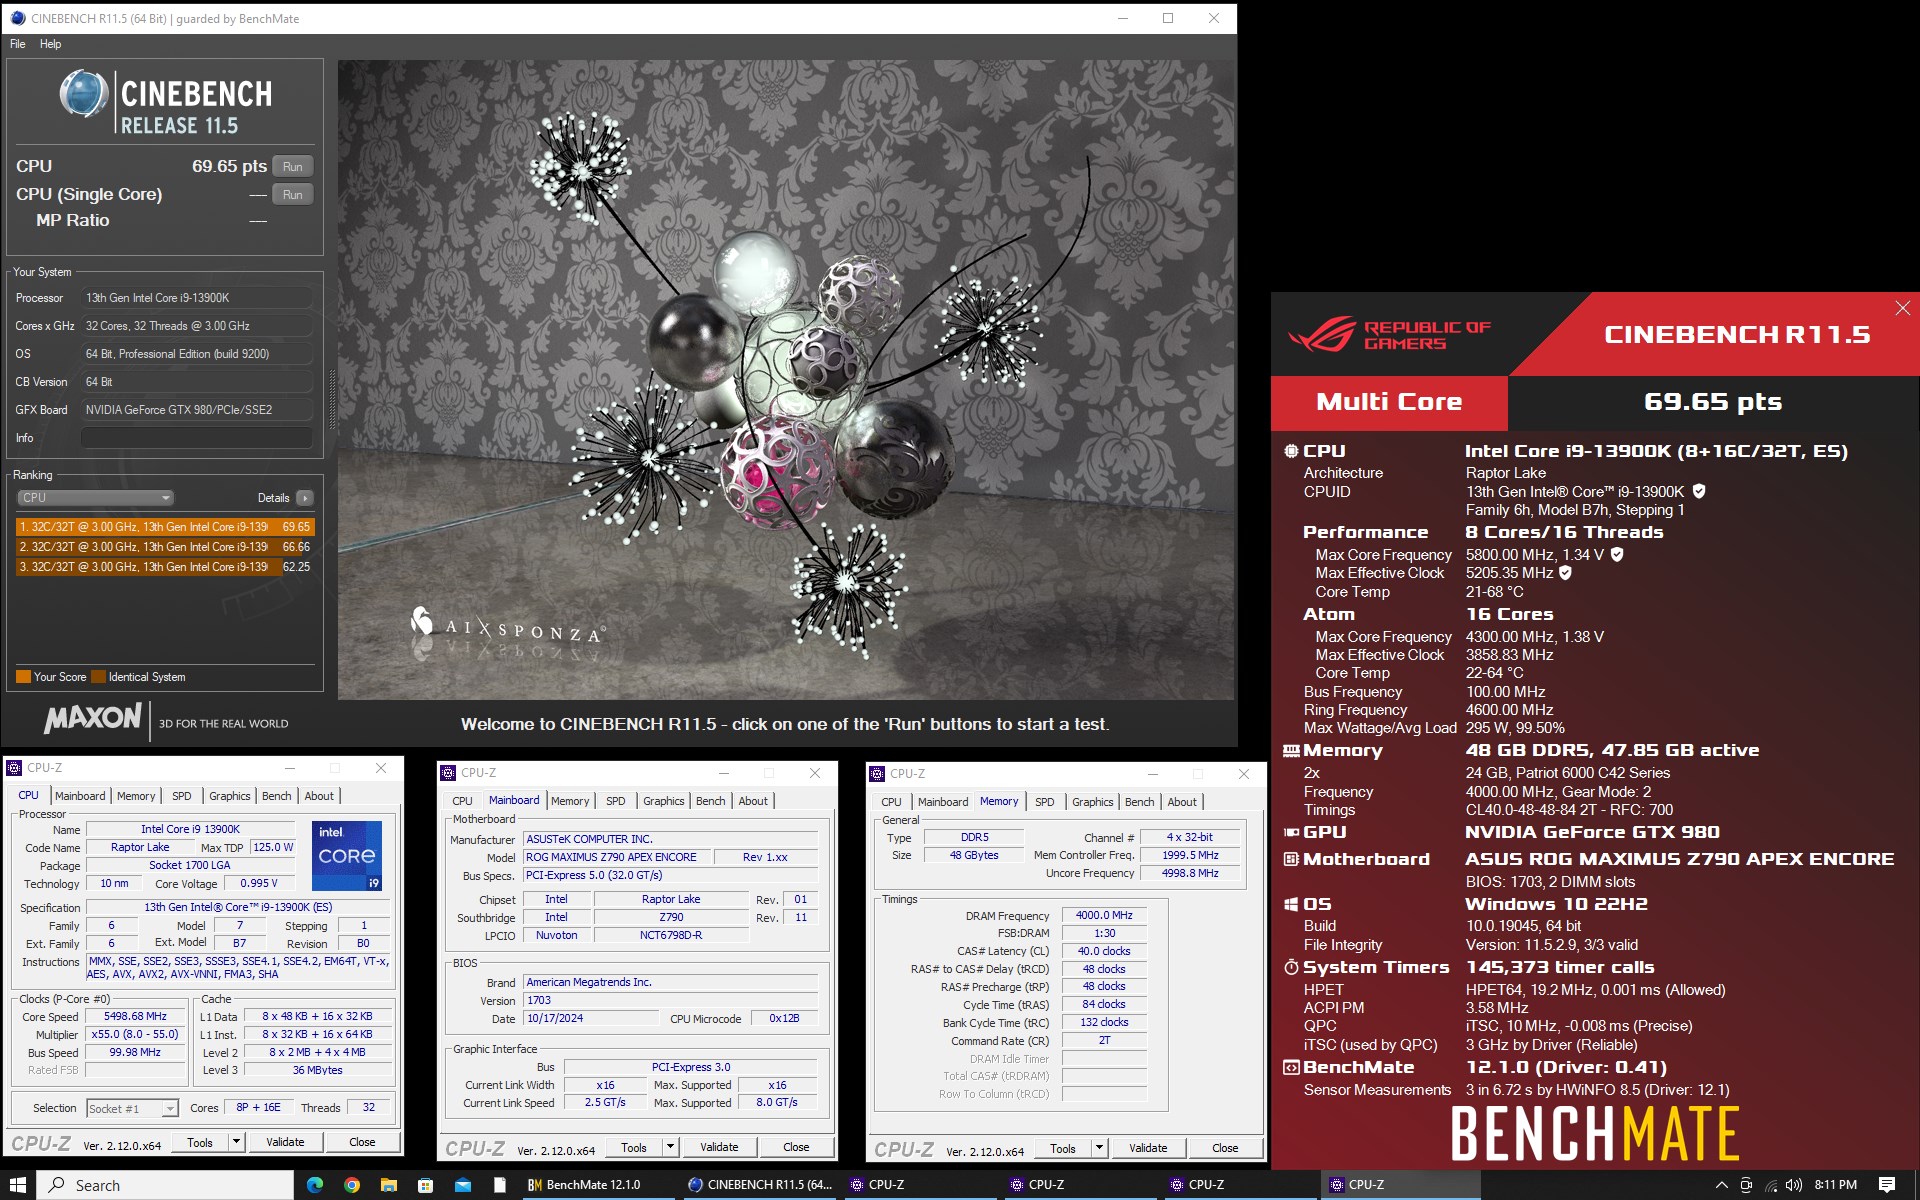Click the Windows taskbar Search box
This screenshot has width=1920, height=1200.
[166, 1185]
